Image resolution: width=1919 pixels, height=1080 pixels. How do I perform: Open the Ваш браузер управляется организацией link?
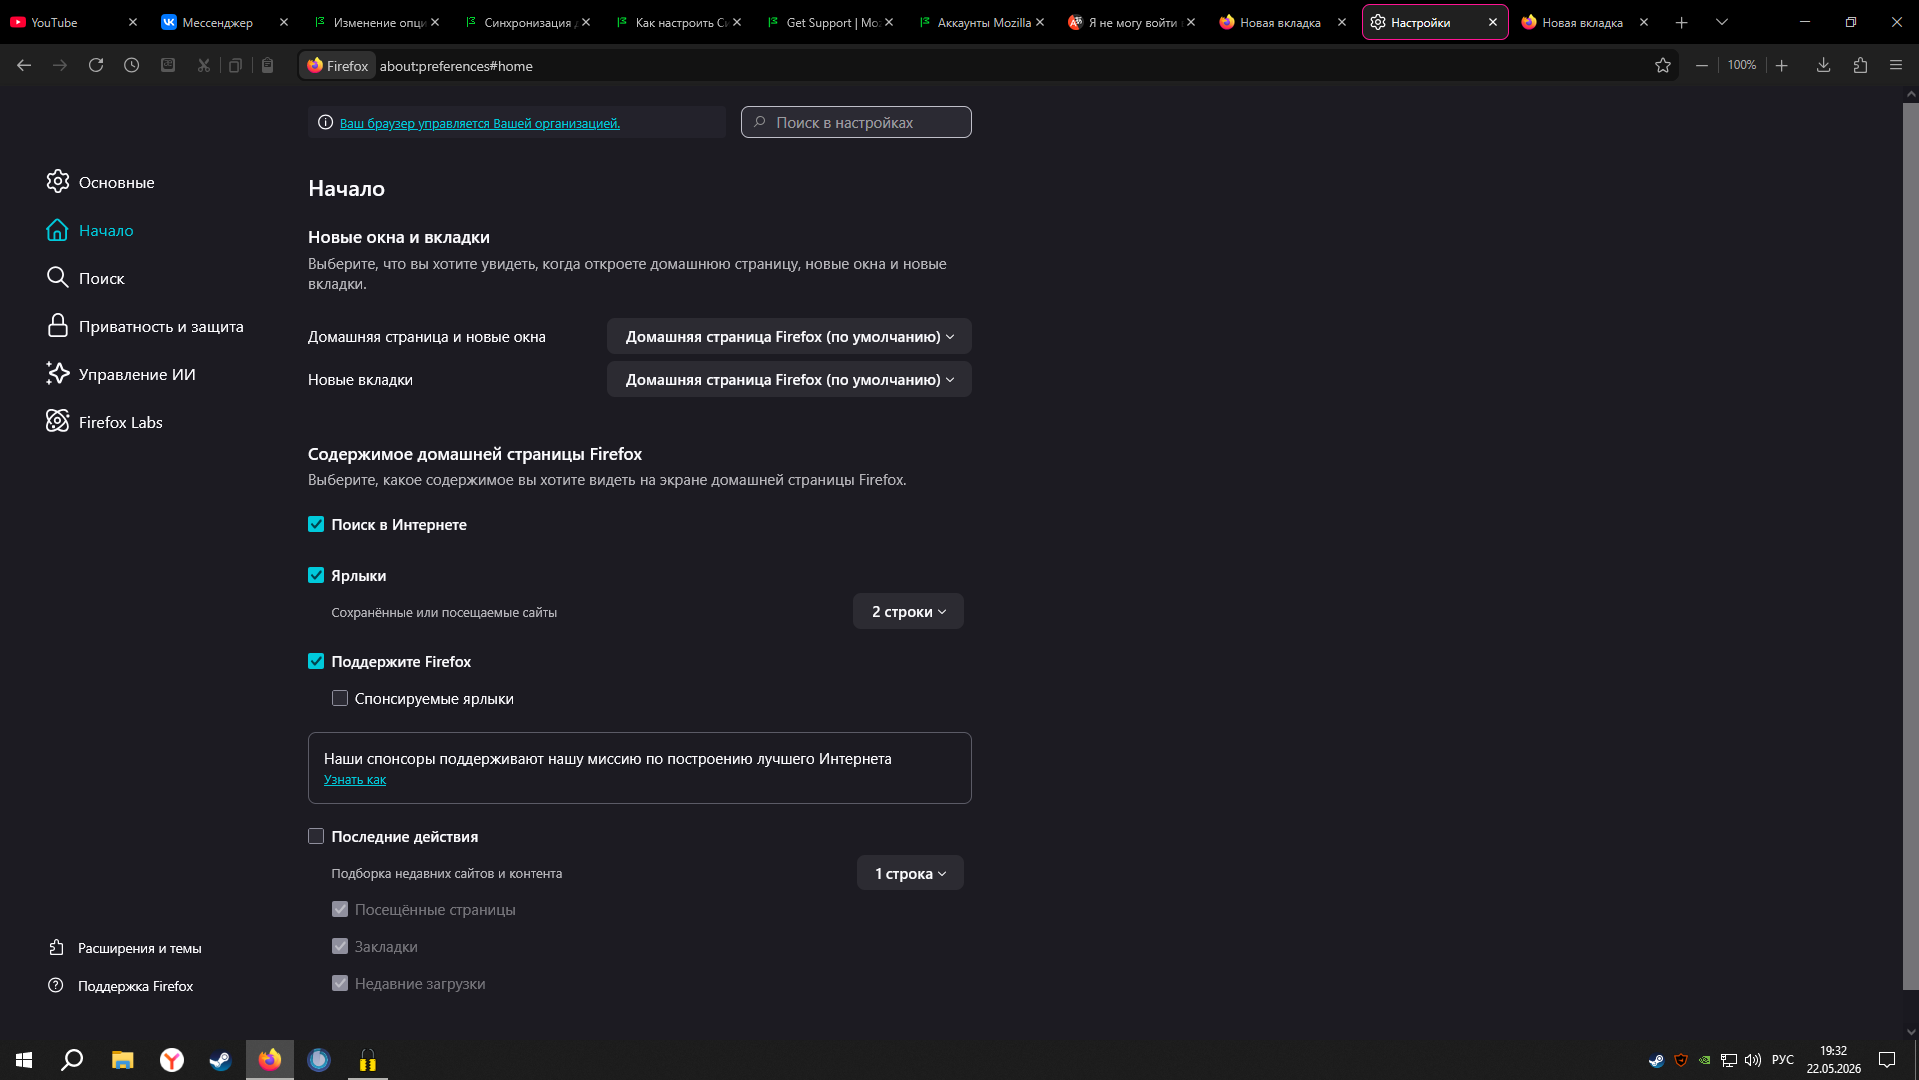coord(480,123)
